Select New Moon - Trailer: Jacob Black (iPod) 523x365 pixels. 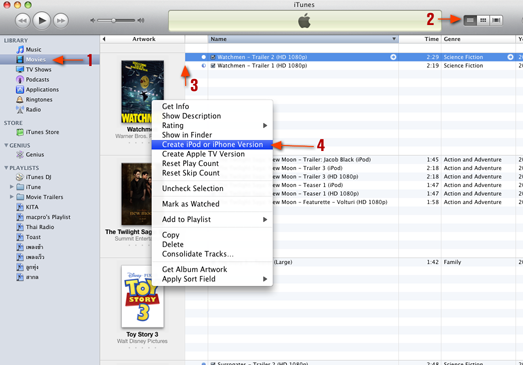[x=397, y=159]
